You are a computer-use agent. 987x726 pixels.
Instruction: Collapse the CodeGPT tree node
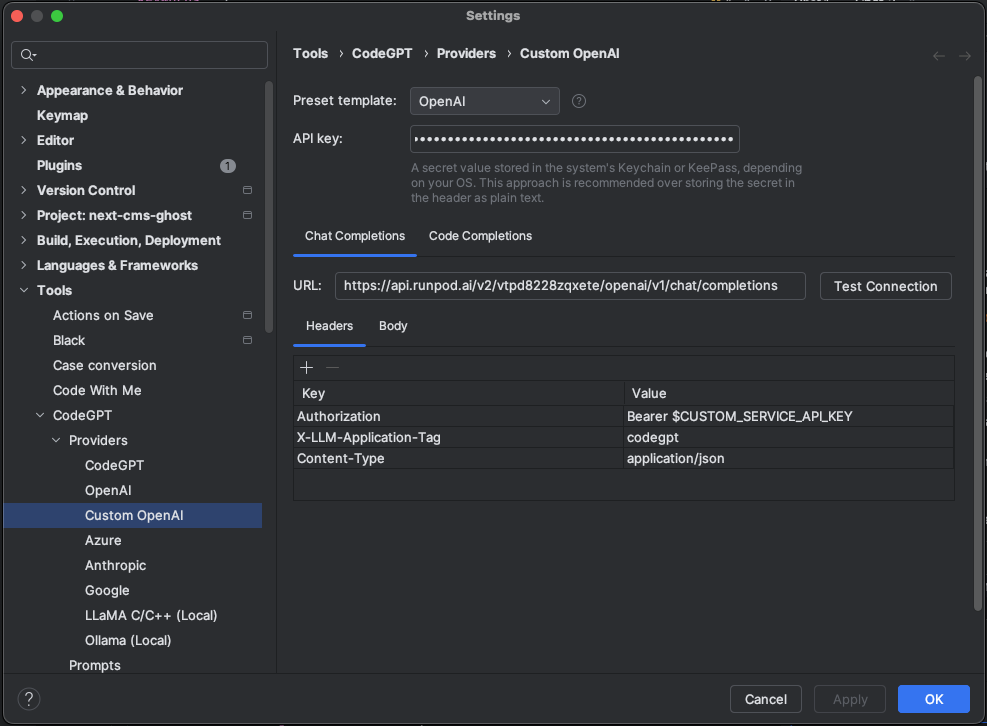click(x=40, y=415)
